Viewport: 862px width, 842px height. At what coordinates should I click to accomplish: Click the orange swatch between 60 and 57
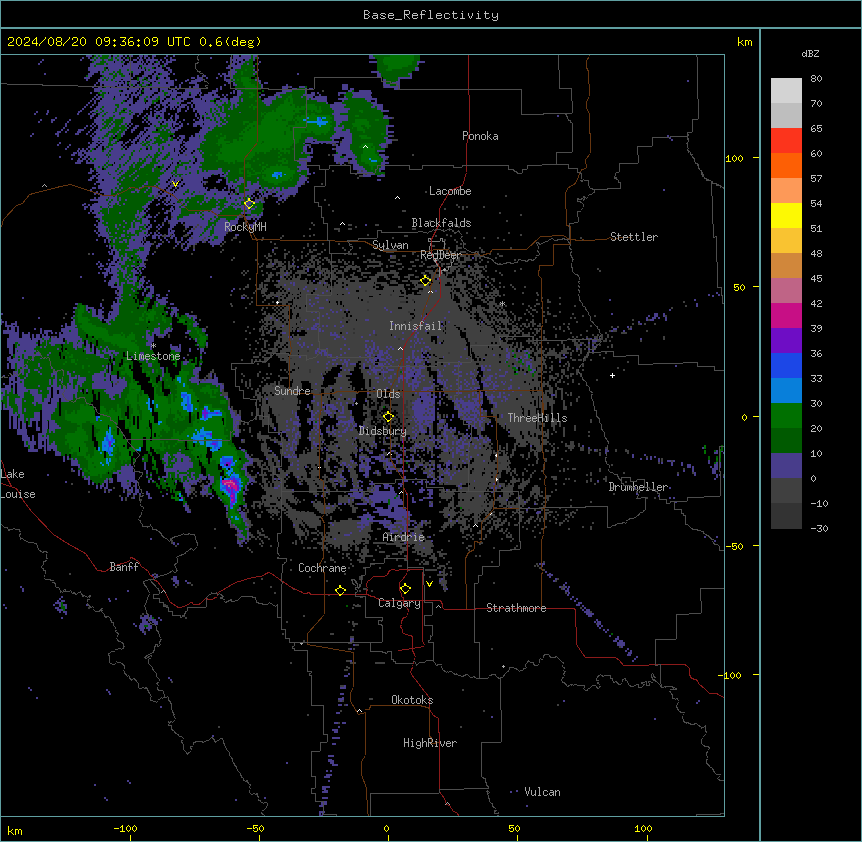(x=786, y=165)
